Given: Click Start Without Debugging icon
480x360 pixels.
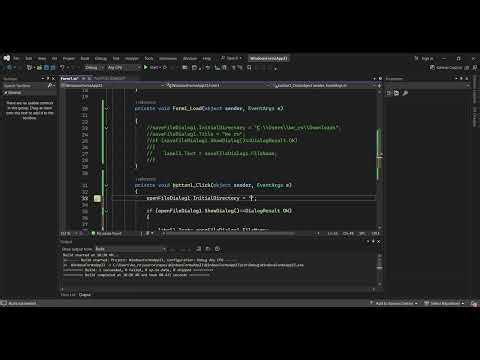Looking at the screenshot, I should (165, 68).
